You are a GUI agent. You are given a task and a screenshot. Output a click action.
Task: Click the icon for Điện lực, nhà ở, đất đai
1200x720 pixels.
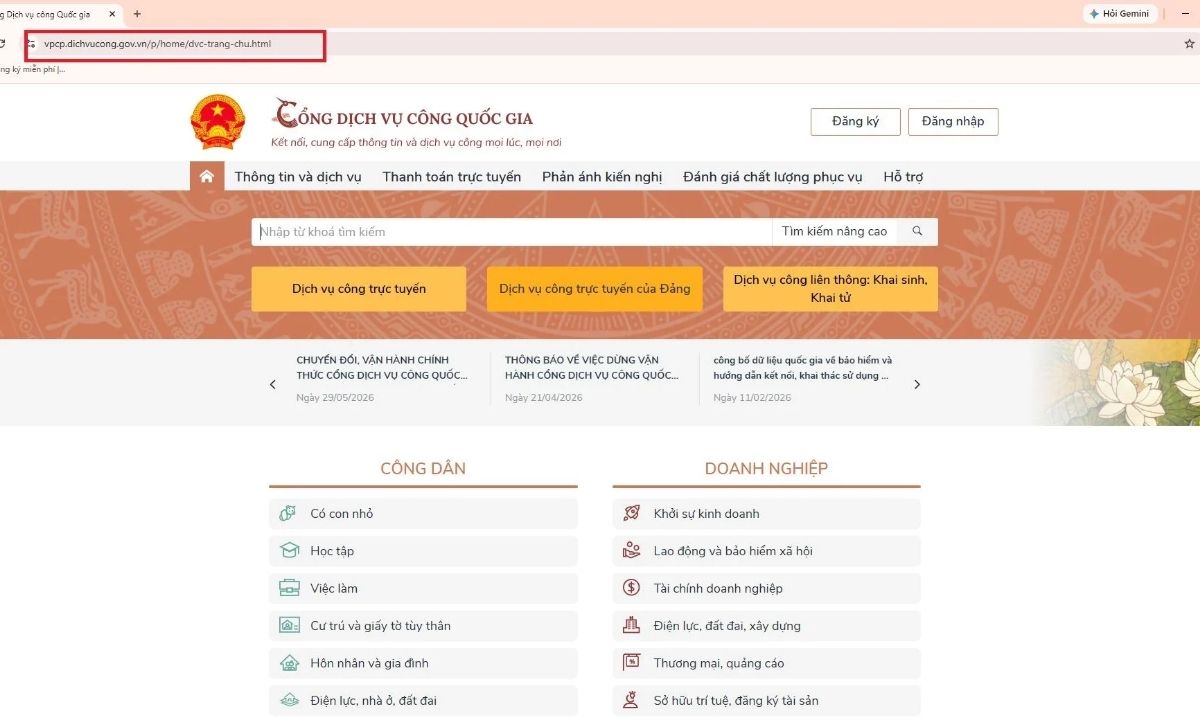(289, 700)
